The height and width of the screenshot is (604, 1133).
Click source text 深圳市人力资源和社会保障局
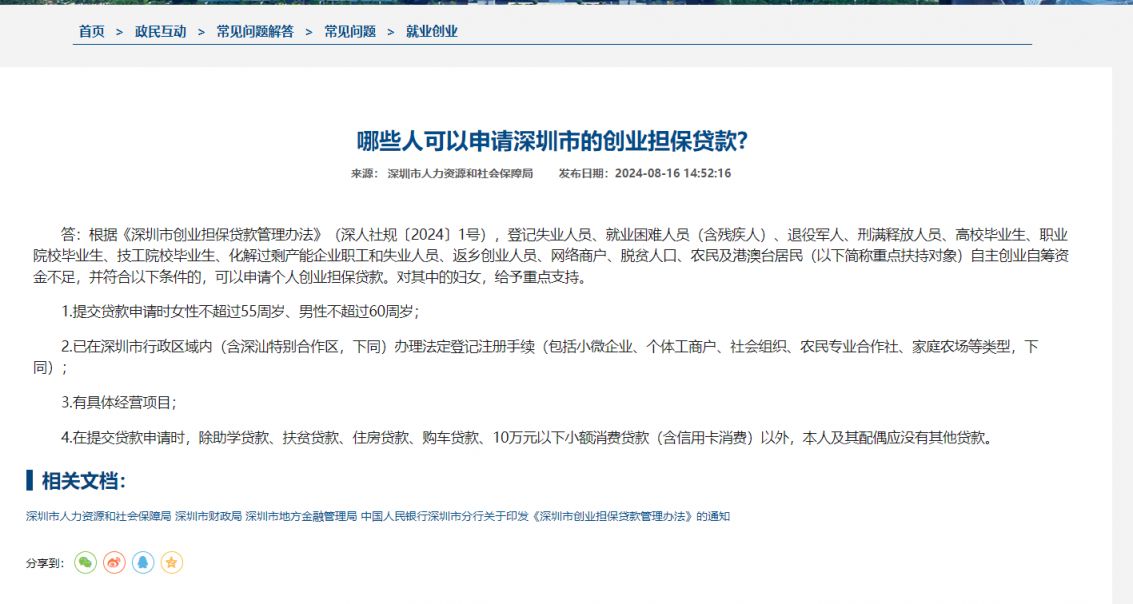460,173
